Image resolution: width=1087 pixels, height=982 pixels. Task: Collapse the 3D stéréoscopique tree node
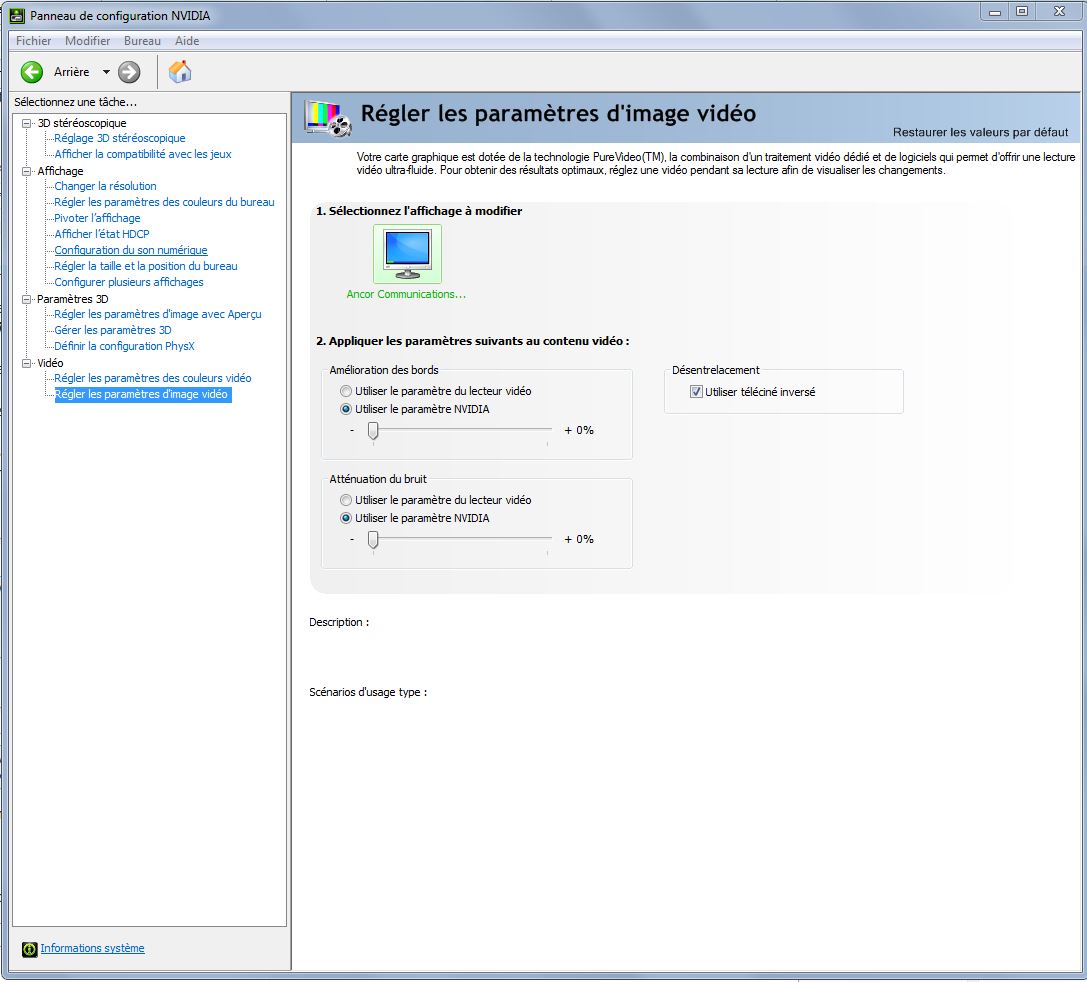(27, 123)
